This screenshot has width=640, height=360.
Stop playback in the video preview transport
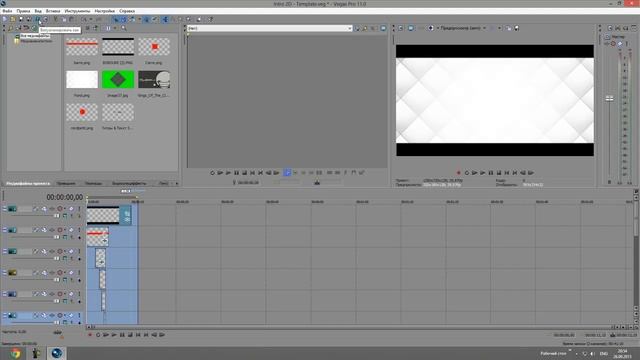(x=499, y=173)
